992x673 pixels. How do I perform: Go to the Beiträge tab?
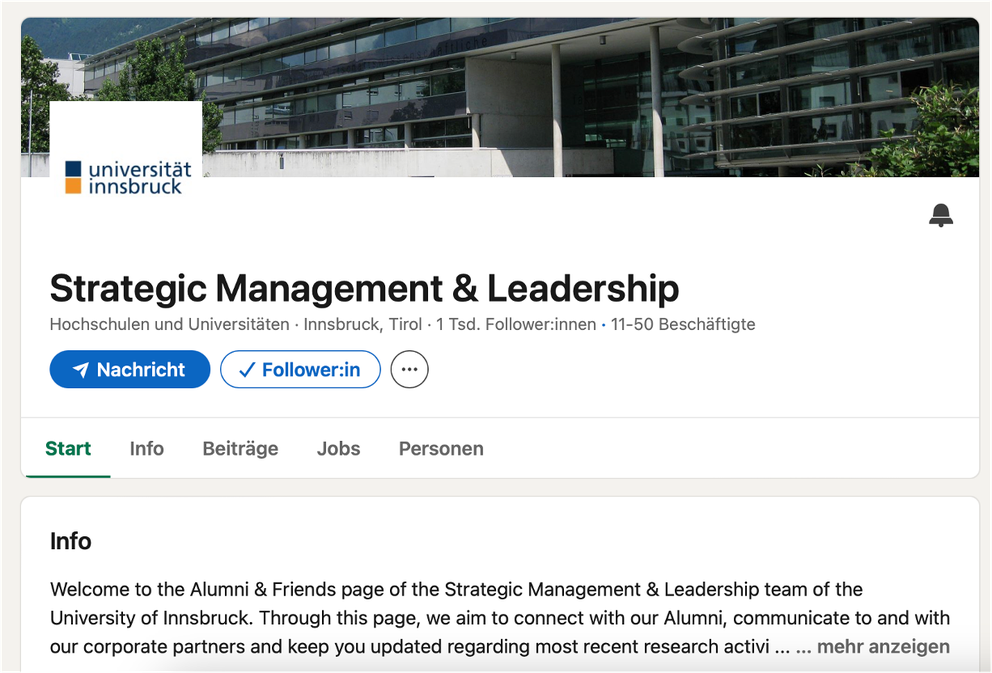coord(240,449)
